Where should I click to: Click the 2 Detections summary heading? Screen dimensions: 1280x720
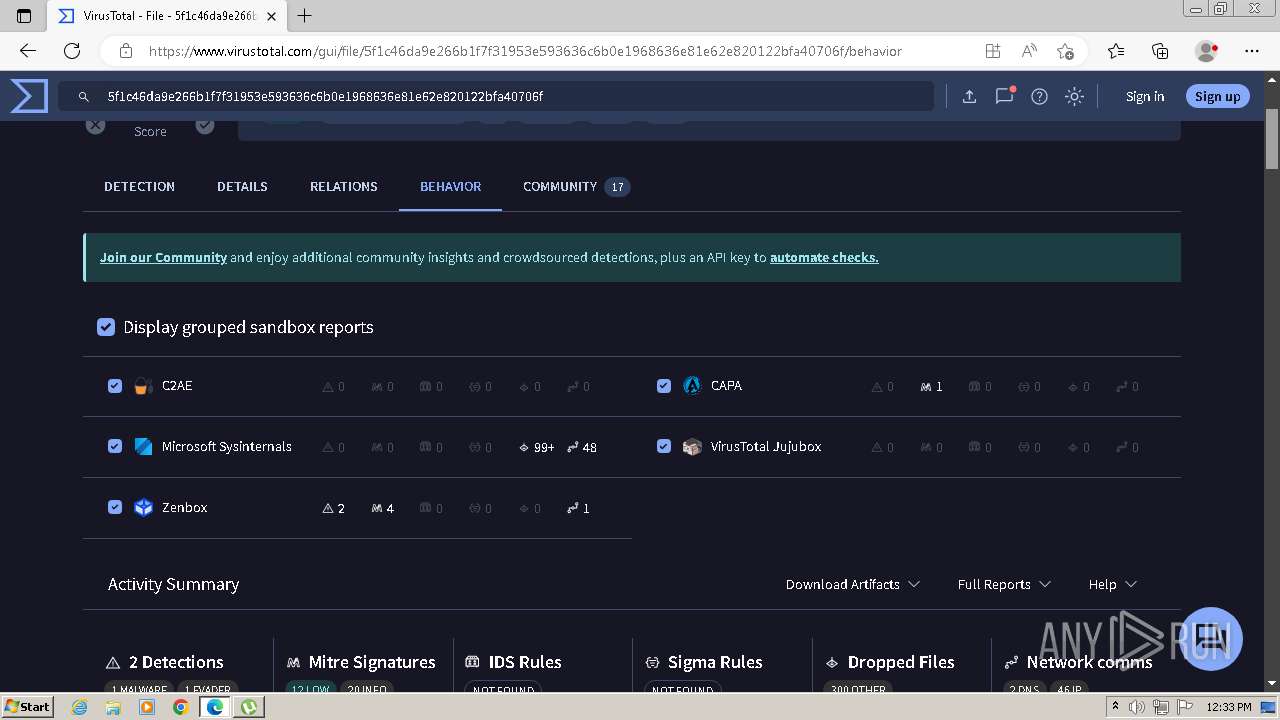click(165, 662)
